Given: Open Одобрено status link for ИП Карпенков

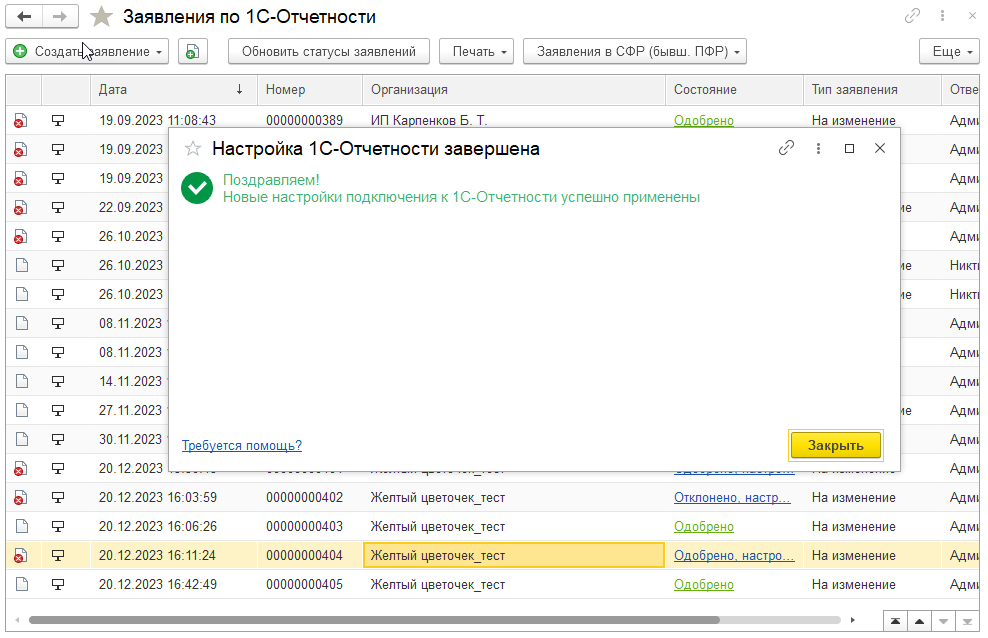Looking at the screenshot, I should click(704, 120).
